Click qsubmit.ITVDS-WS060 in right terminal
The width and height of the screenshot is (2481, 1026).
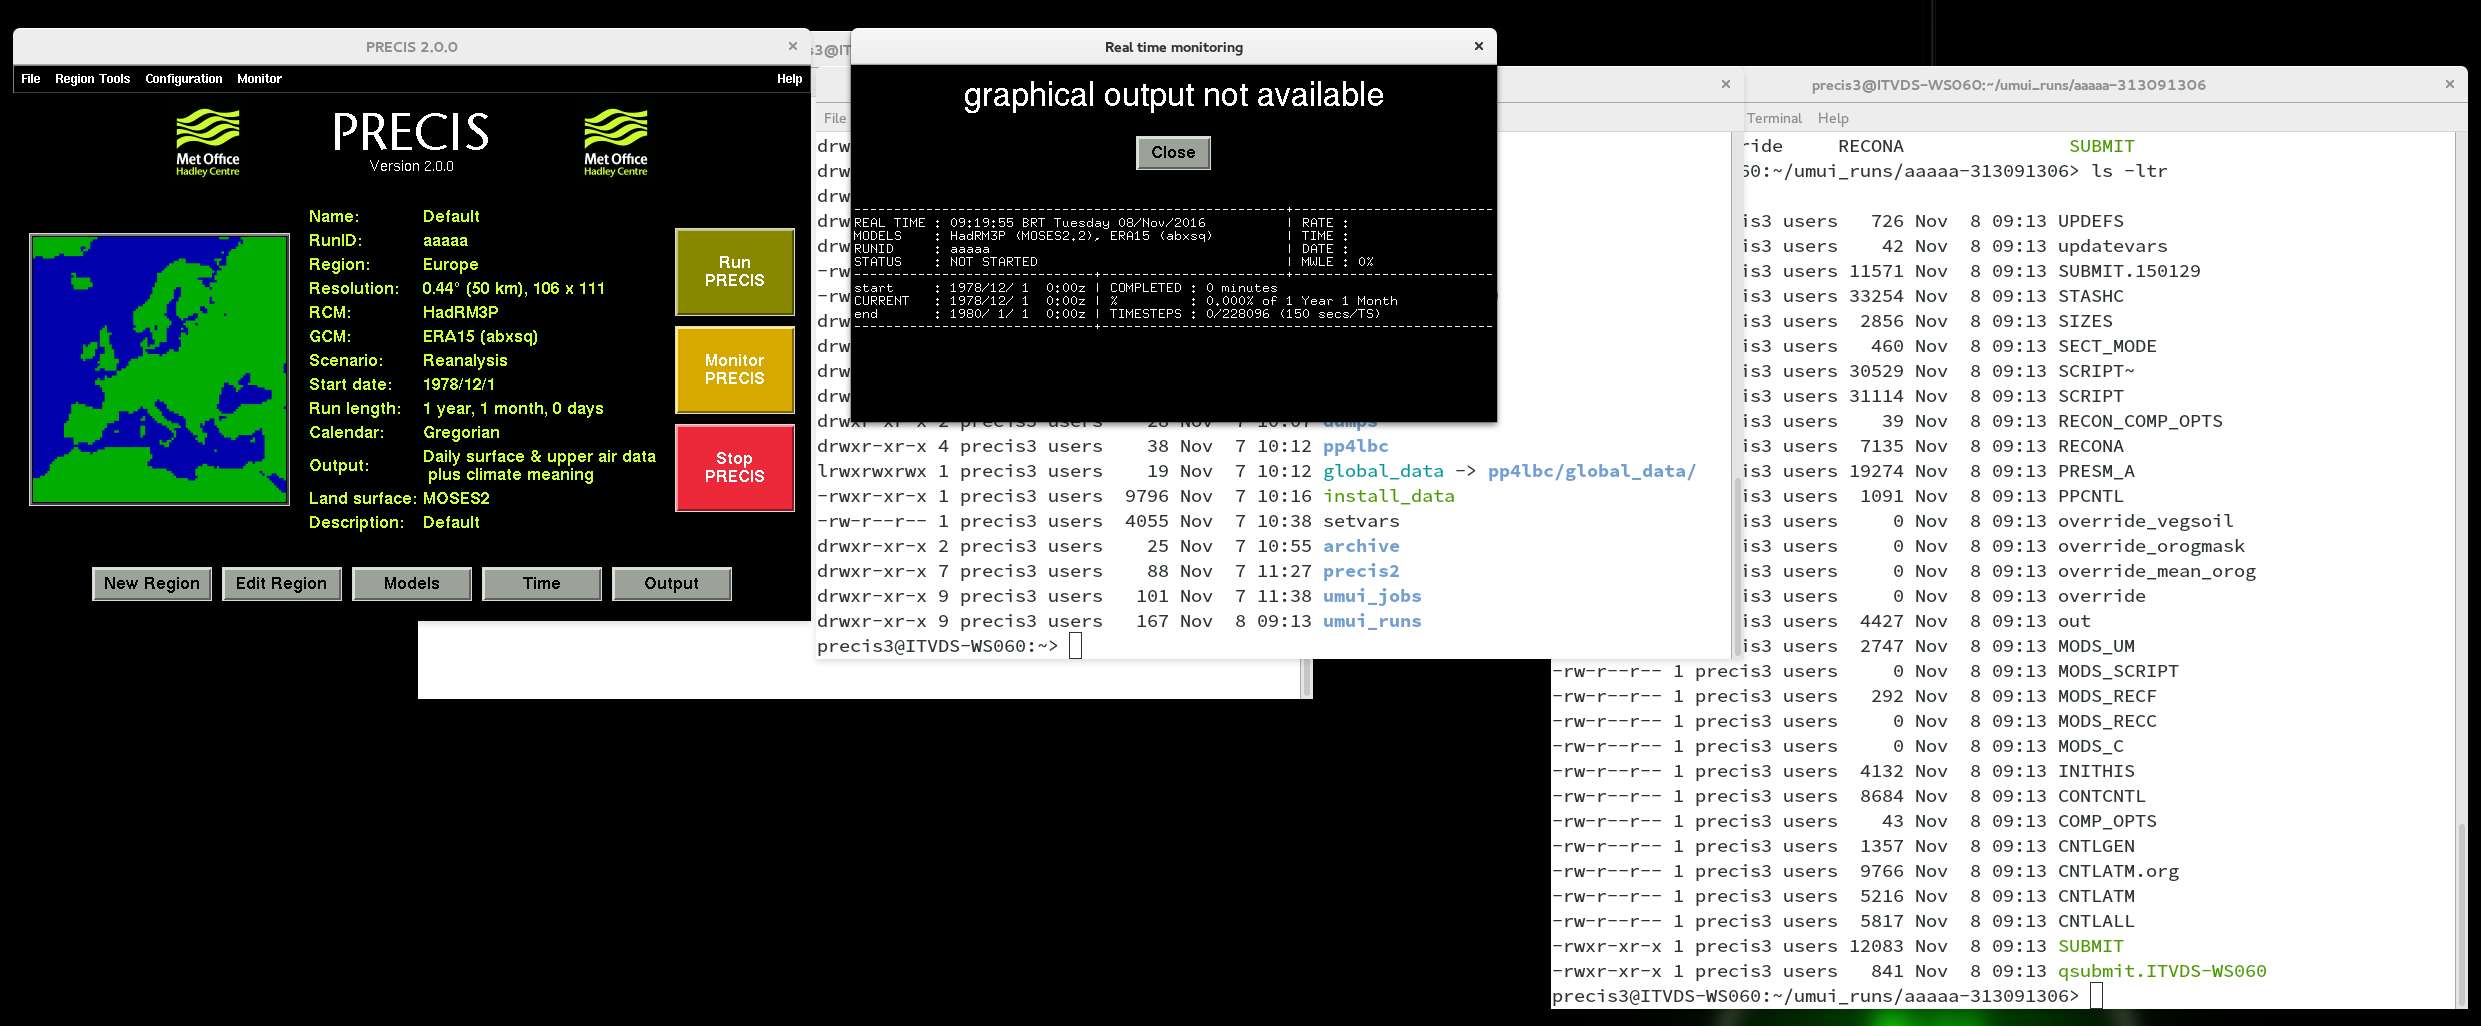click(2162, 972)
